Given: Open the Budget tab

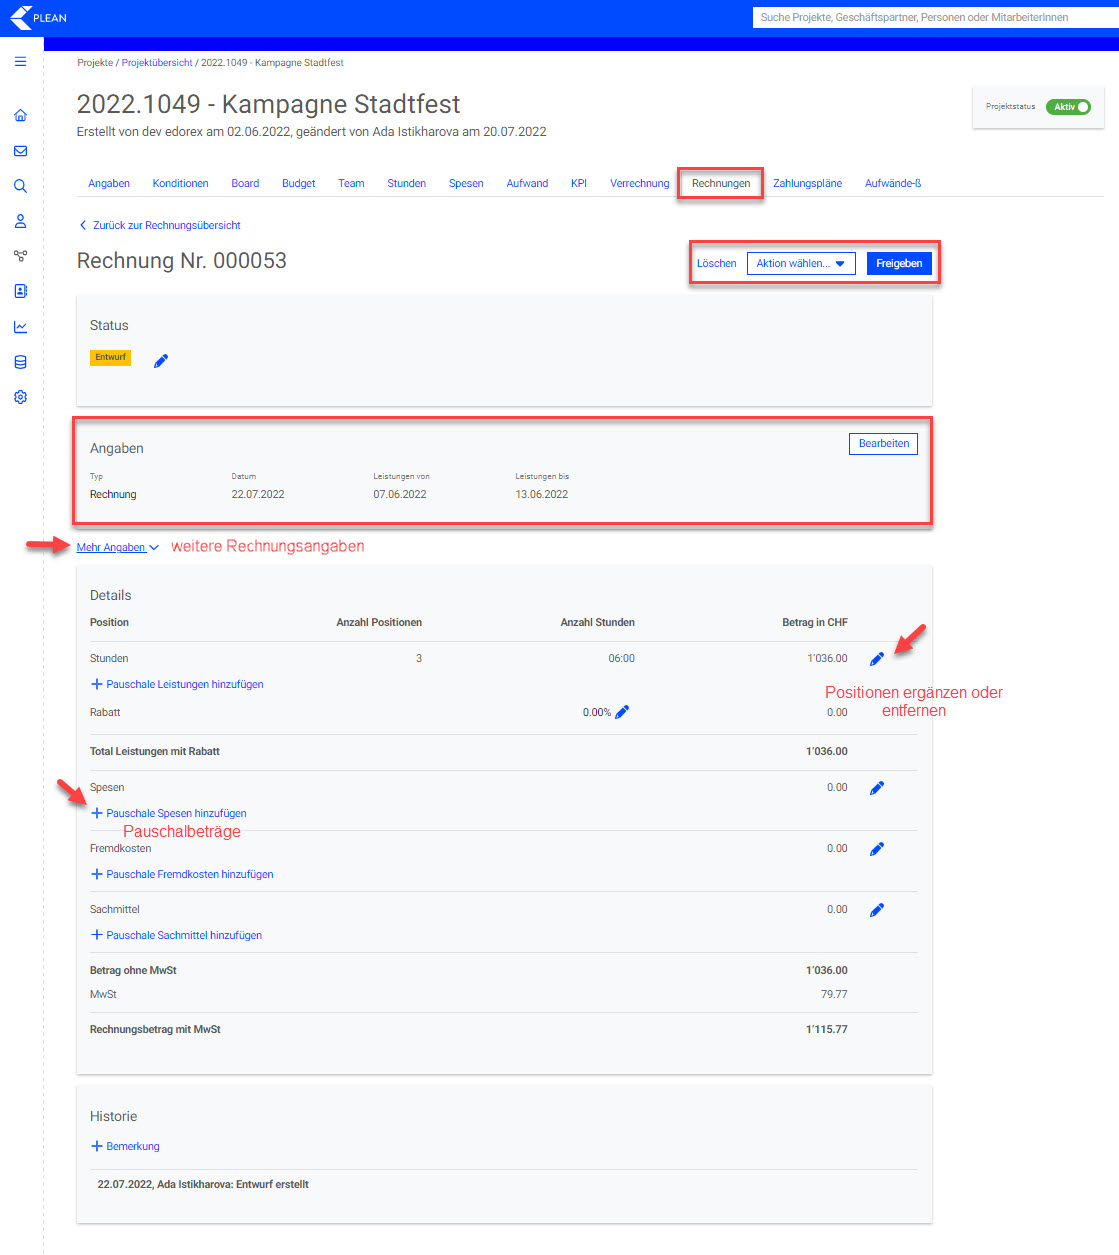Looking at the screenshot, I should click(x=298, y=184).
